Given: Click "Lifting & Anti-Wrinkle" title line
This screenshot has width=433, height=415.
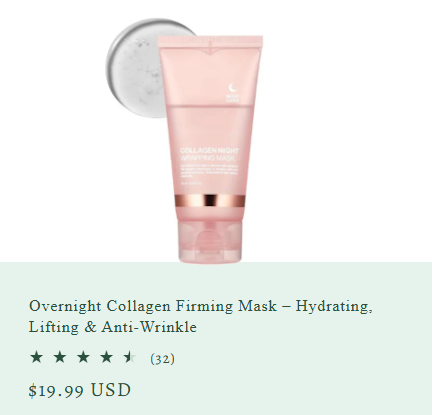Looking at the screenshot, I should pyautogui.click(x=113, y=327).
